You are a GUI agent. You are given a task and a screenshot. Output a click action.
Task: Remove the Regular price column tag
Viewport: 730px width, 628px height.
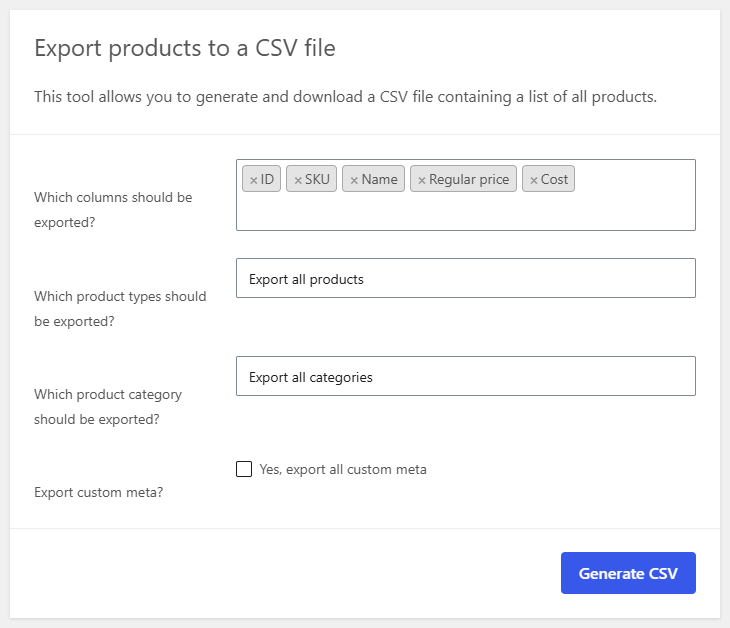[x=422, y=180]
